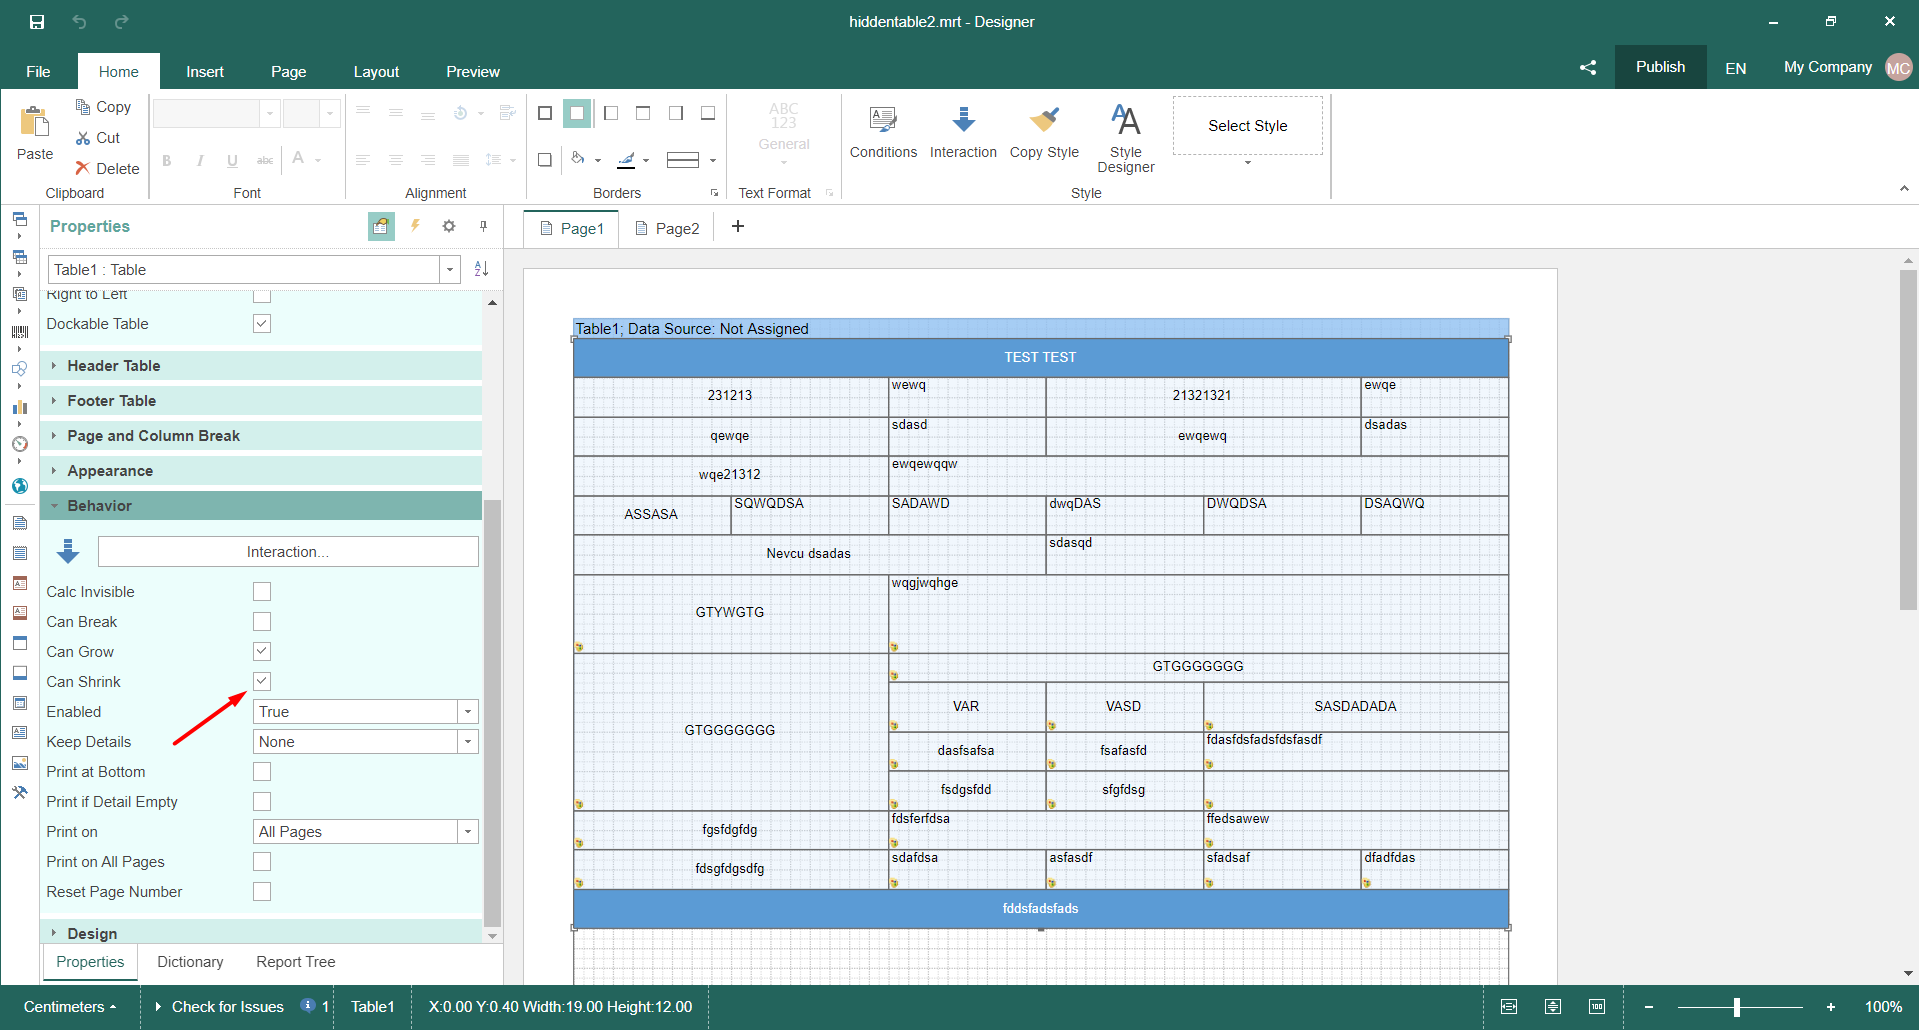The width and height of the screenshot is (1919, 1030).
Task: Collapse the Behavior section
Action: click(x=260, y=506)
